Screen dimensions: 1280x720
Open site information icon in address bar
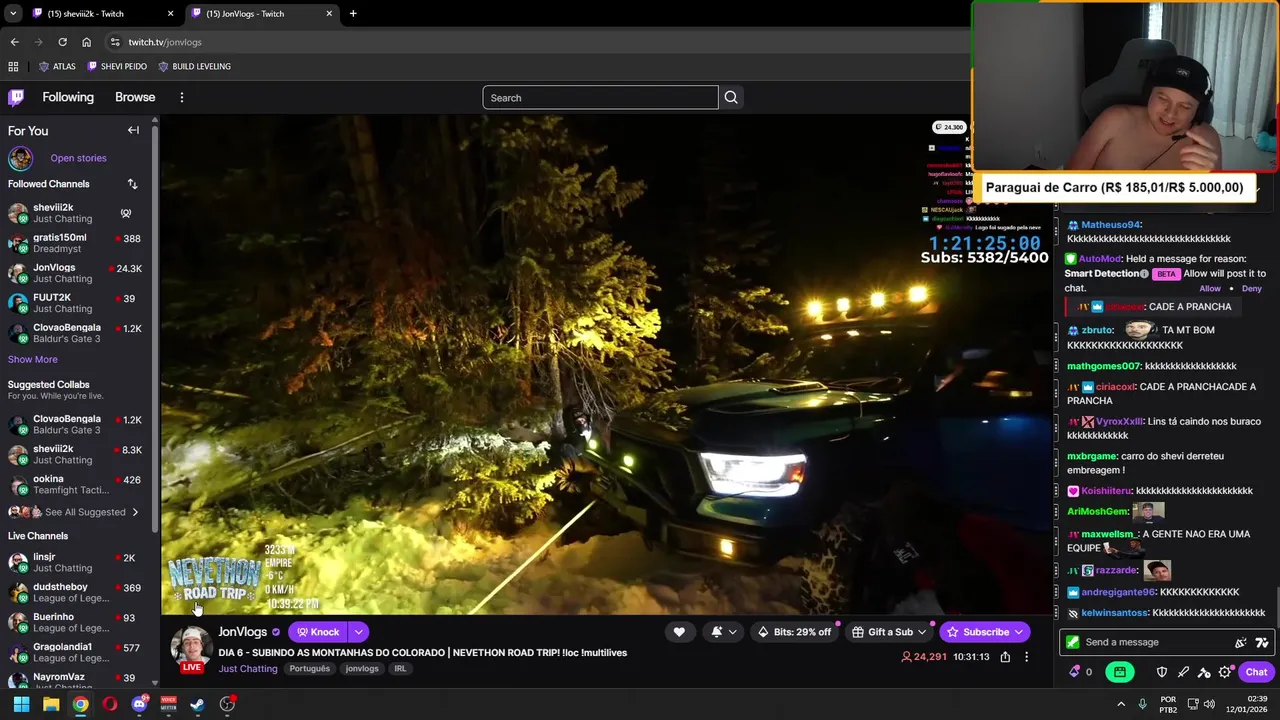click(115, 42)
